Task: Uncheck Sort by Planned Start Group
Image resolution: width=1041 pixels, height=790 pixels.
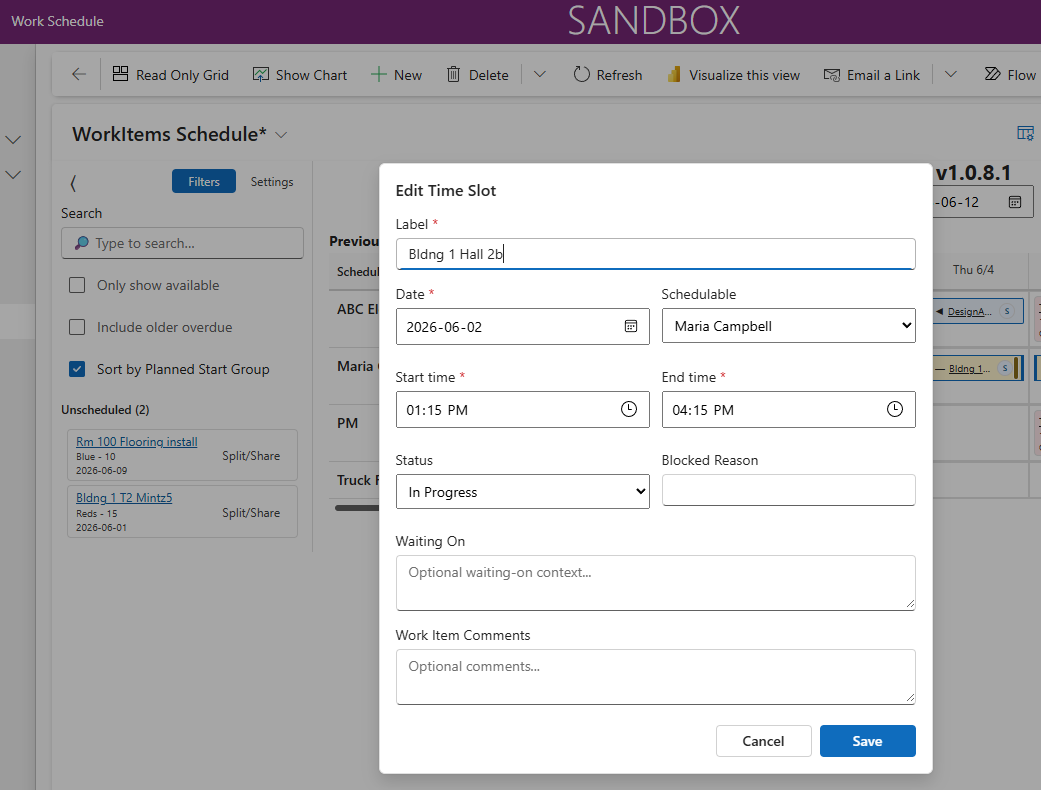Action: pos(77,368)
